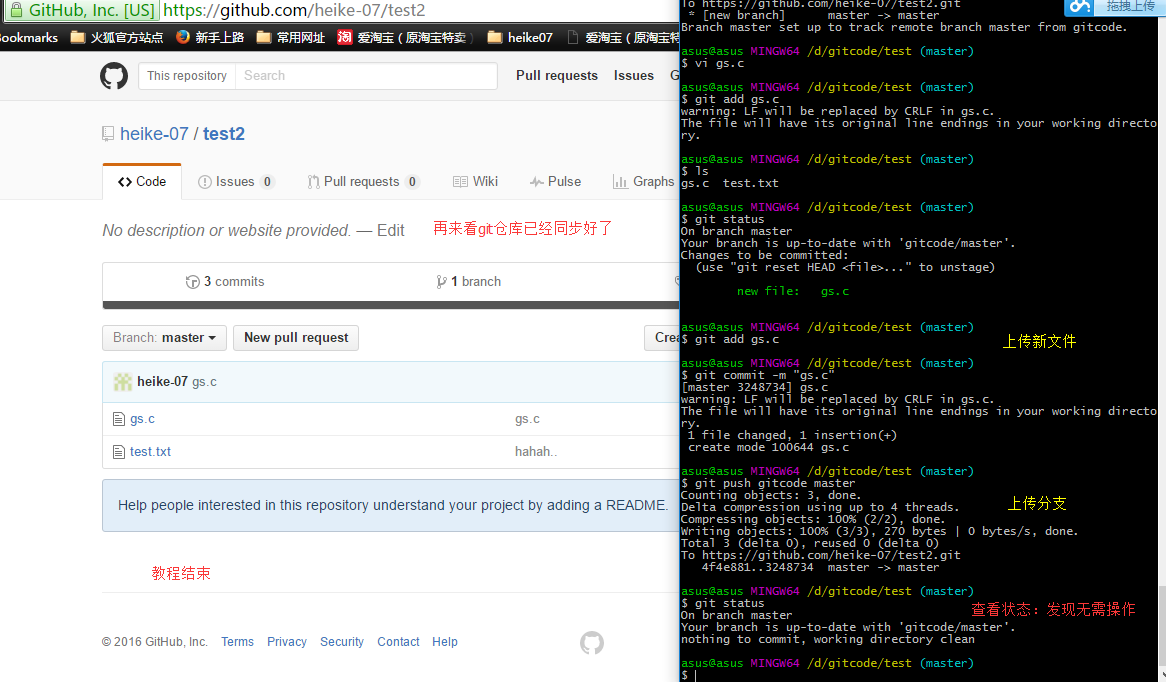Click the heike-07 owner link in title

point(154,134)
